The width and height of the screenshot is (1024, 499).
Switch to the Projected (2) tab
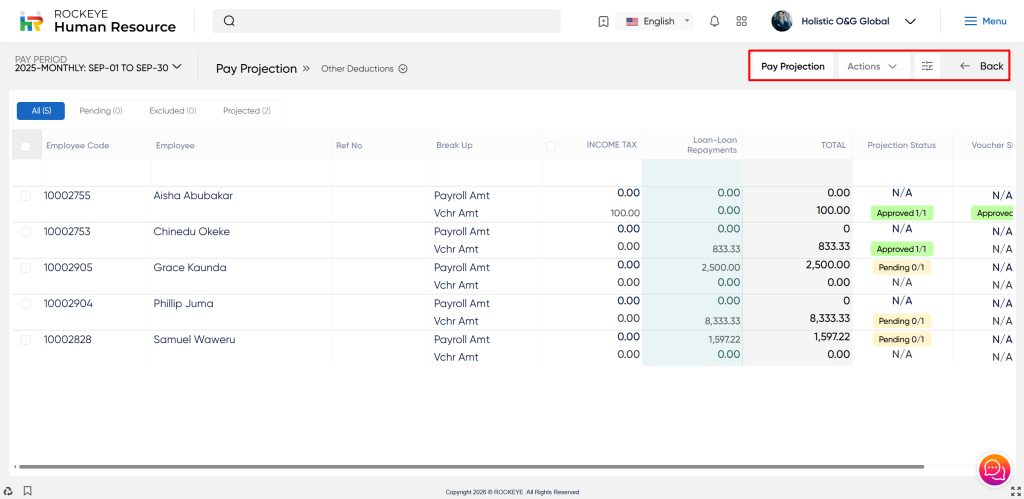coord(246,111)
